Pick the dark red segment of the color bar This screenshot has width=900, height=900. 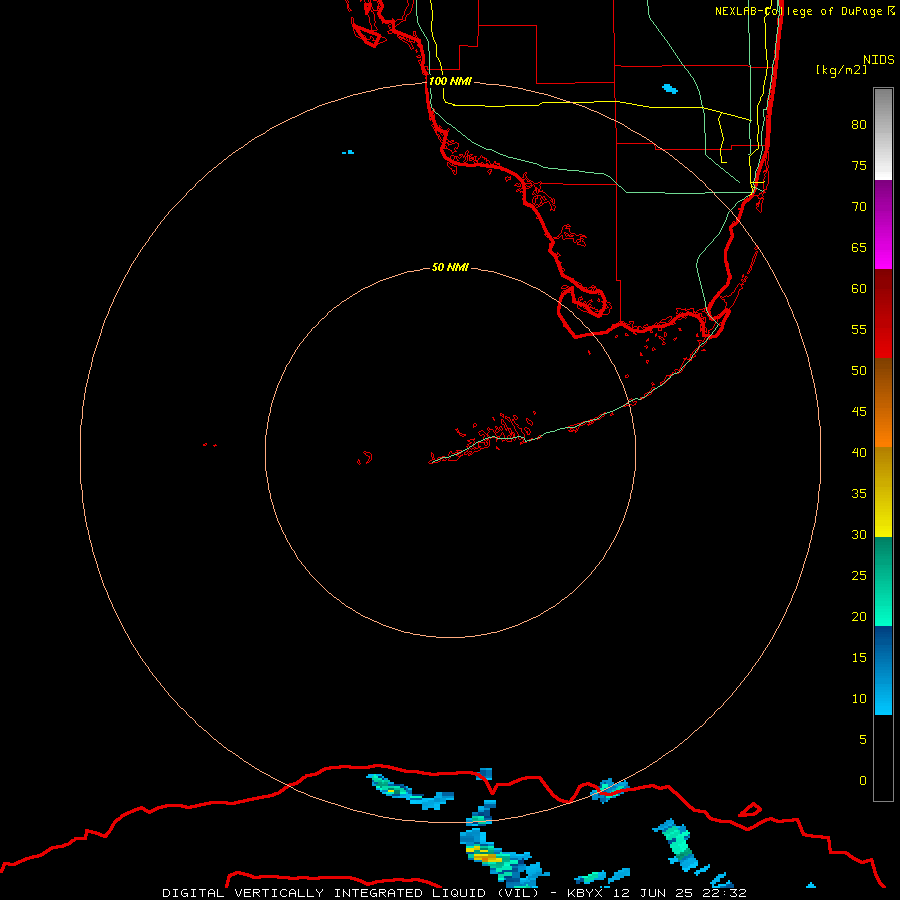point(883,313)
